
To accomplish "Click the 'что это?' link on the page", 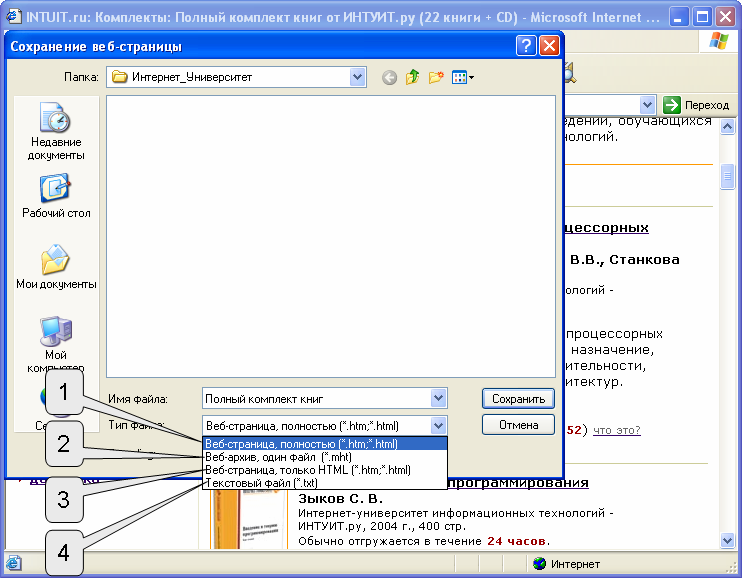I will click(617, 430).
